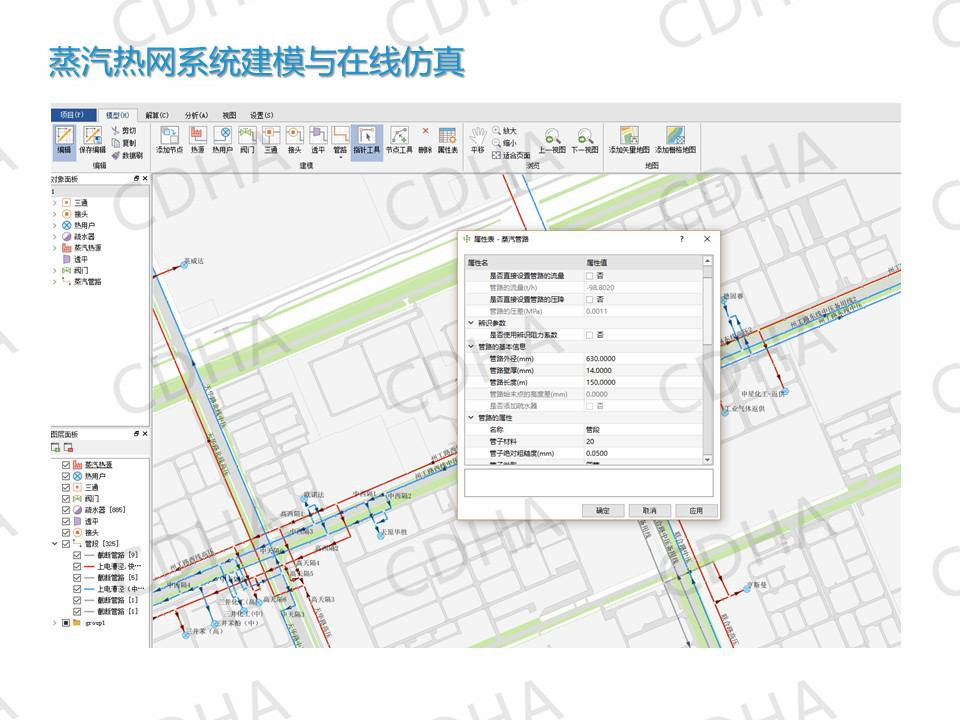Click the 保存编辑 save-edit icon

point(92,140)
